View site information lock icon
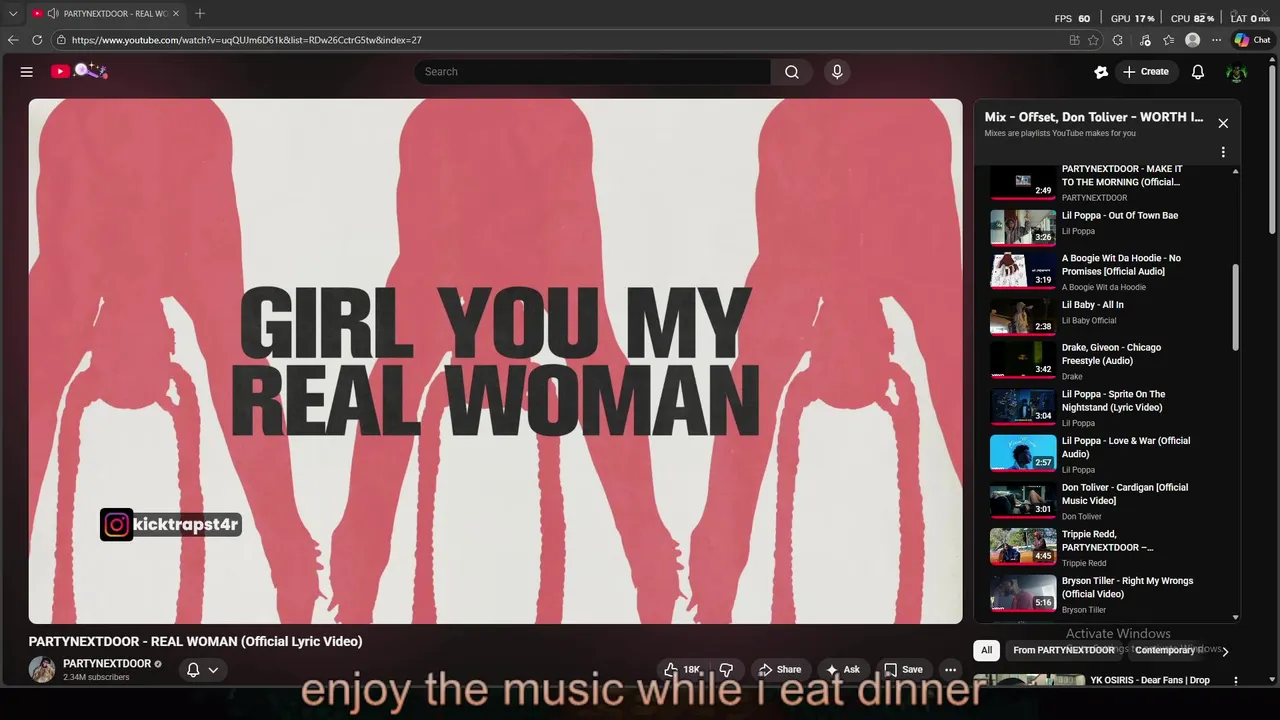1280x720 pixels. pos(61,40)
